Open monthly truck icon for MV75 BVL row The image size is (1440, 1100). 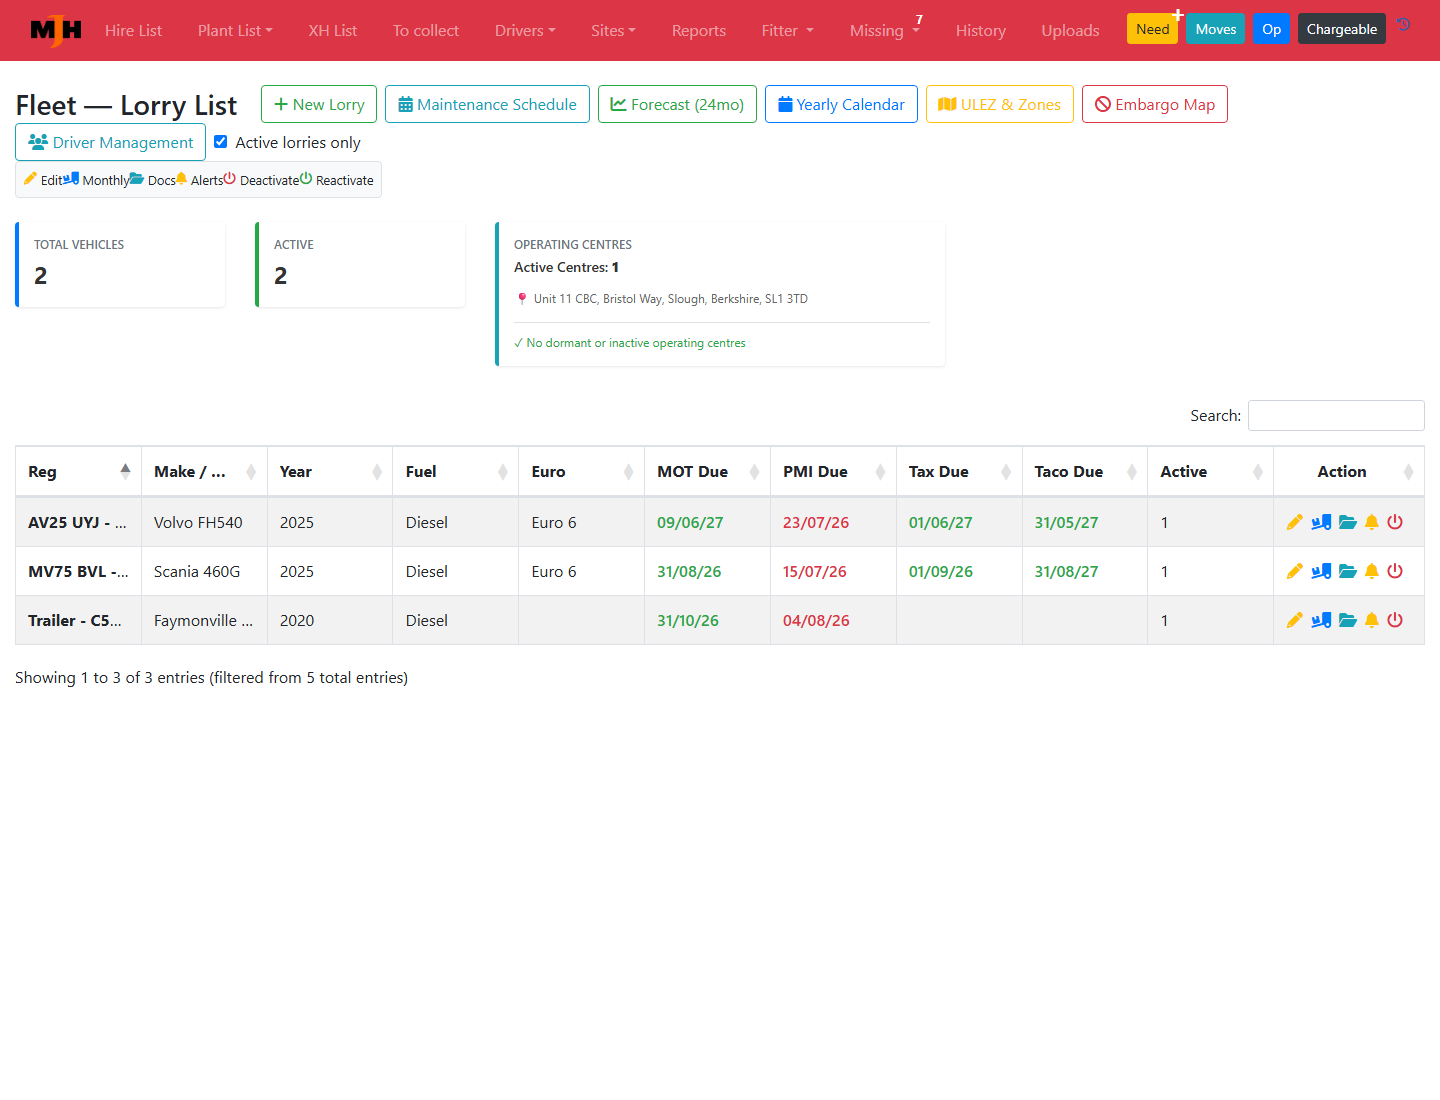click(x=1321, y=571)
